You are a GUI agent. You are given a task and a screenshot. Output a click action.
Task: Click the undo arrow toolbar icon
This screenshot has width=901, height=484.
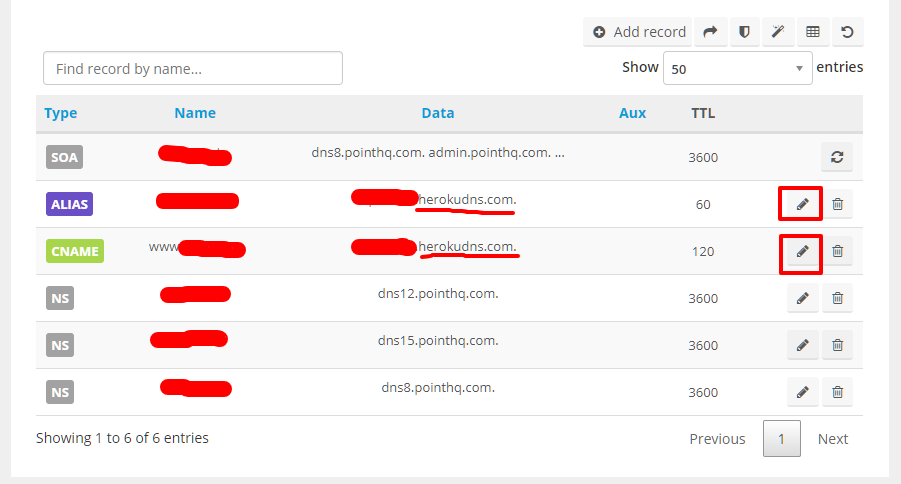[847, 32]
